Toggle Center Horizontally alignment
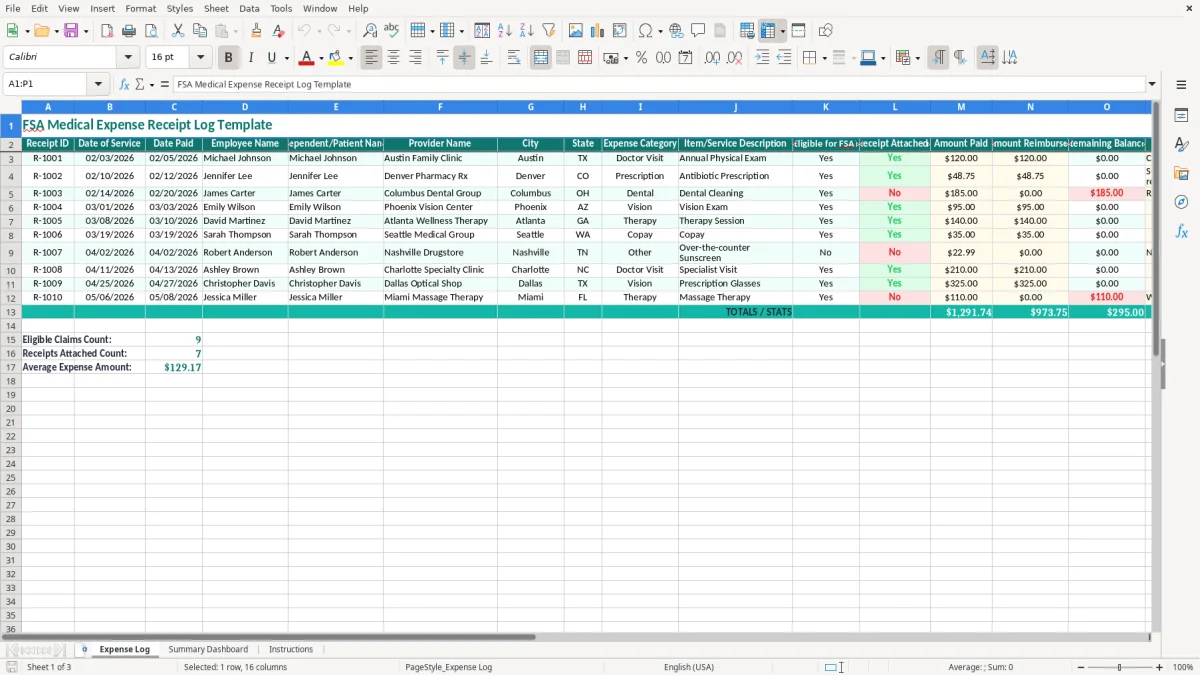The image size is (1200, 675). tap(394, 58)
